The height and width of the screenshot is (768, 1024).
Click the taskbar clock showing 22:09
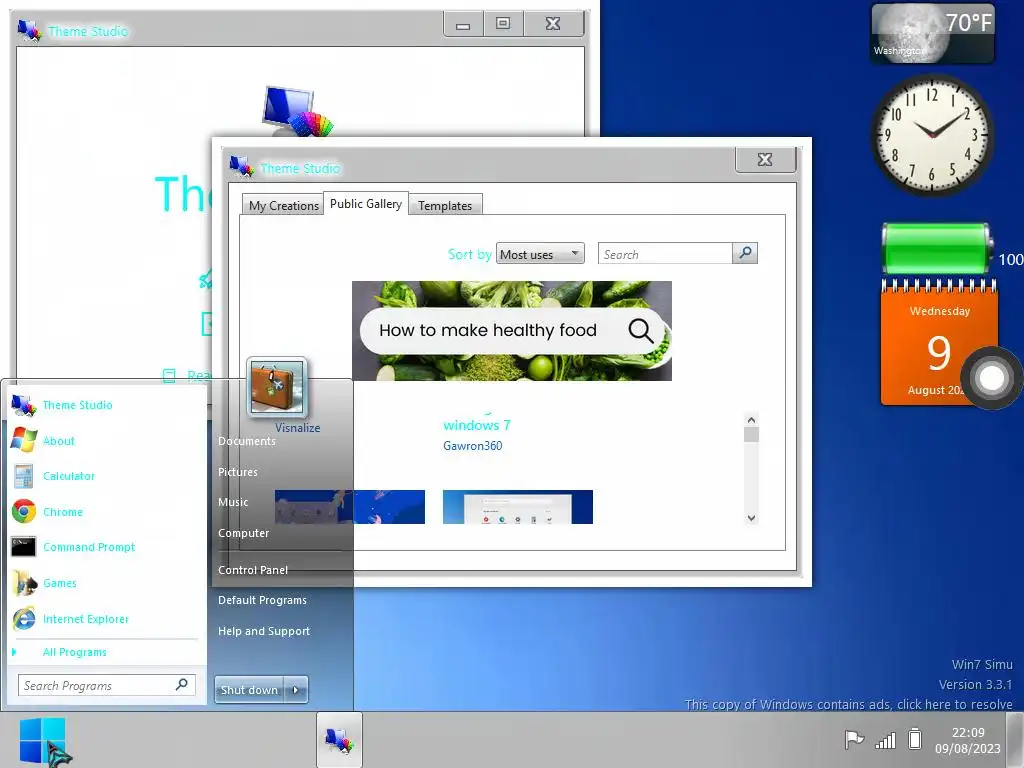[967, 741]
